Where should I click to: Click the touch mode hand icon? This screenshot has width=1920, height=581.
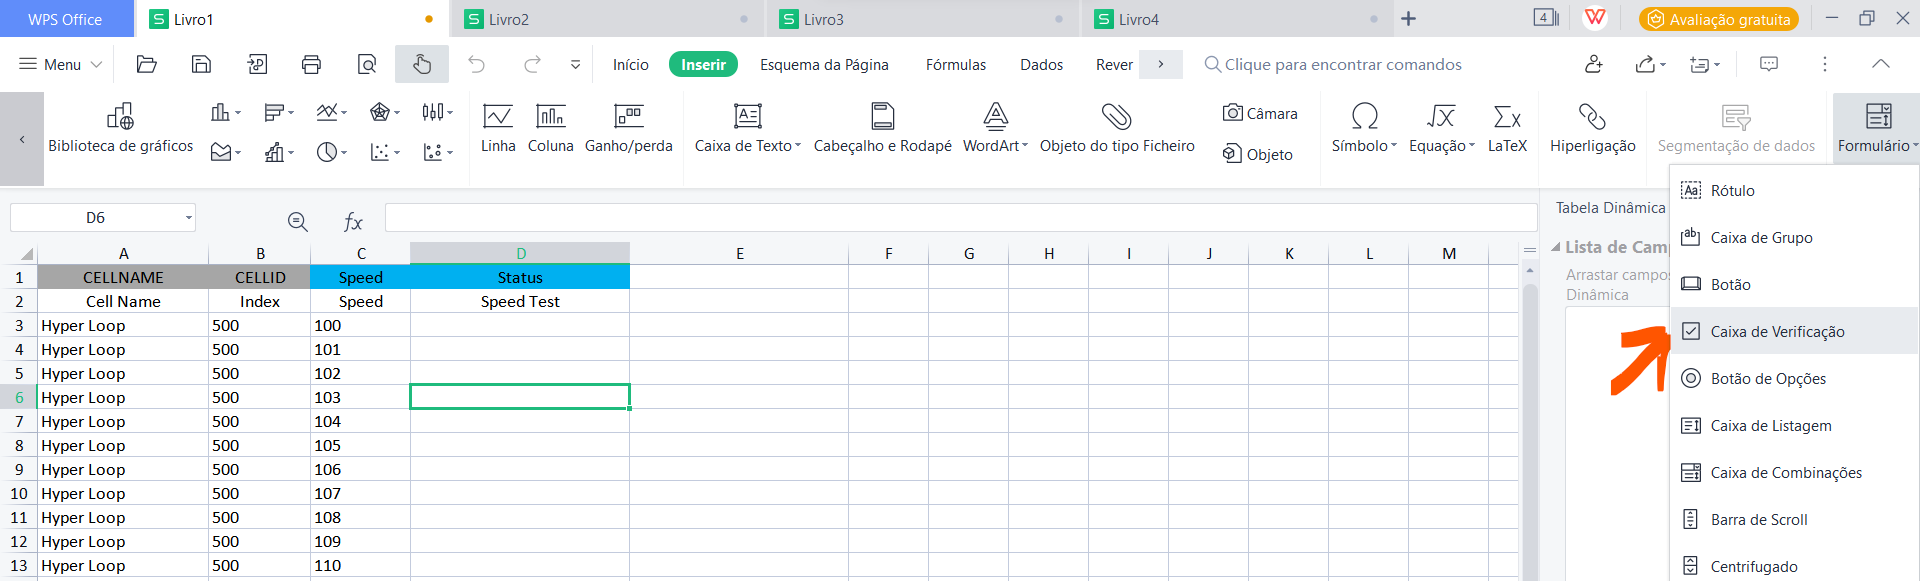[422, 65]
